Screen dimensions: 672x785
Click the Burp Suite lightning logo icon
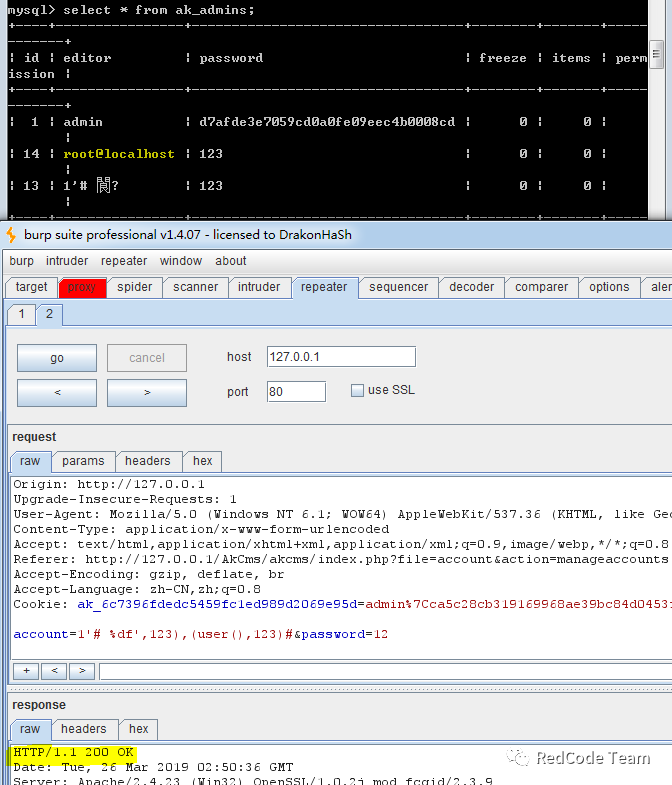11,234
